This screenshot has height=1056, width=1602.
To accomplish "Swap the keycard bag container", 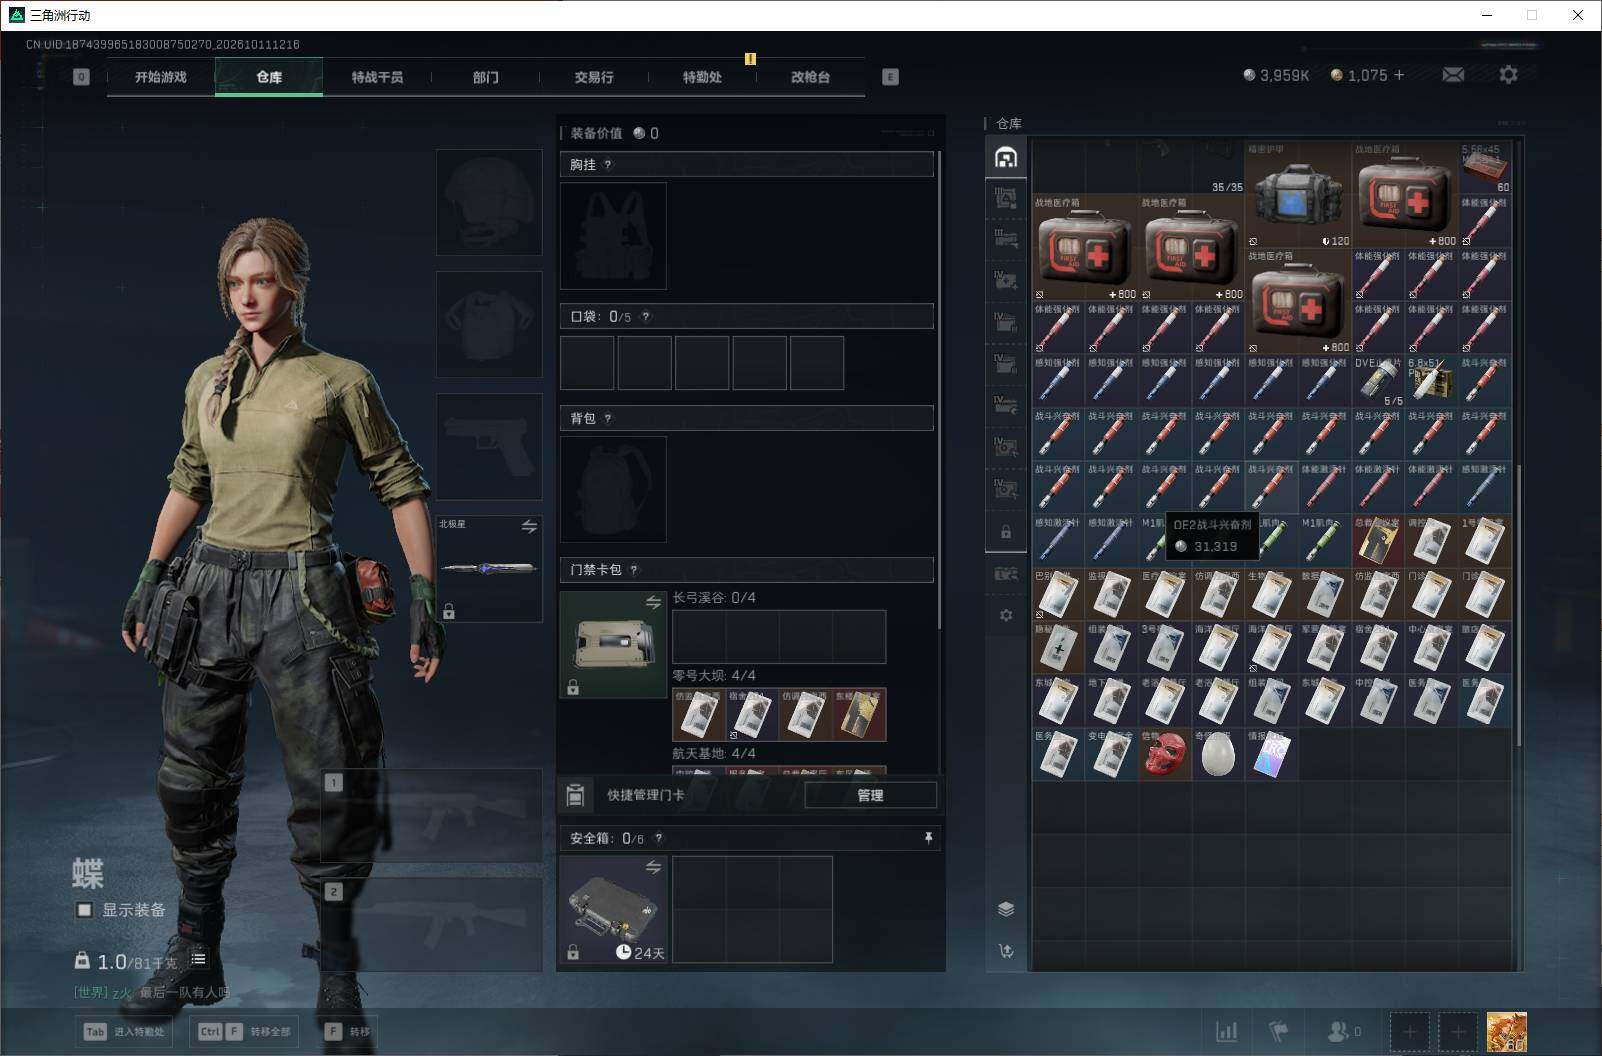I will (653, 602).
